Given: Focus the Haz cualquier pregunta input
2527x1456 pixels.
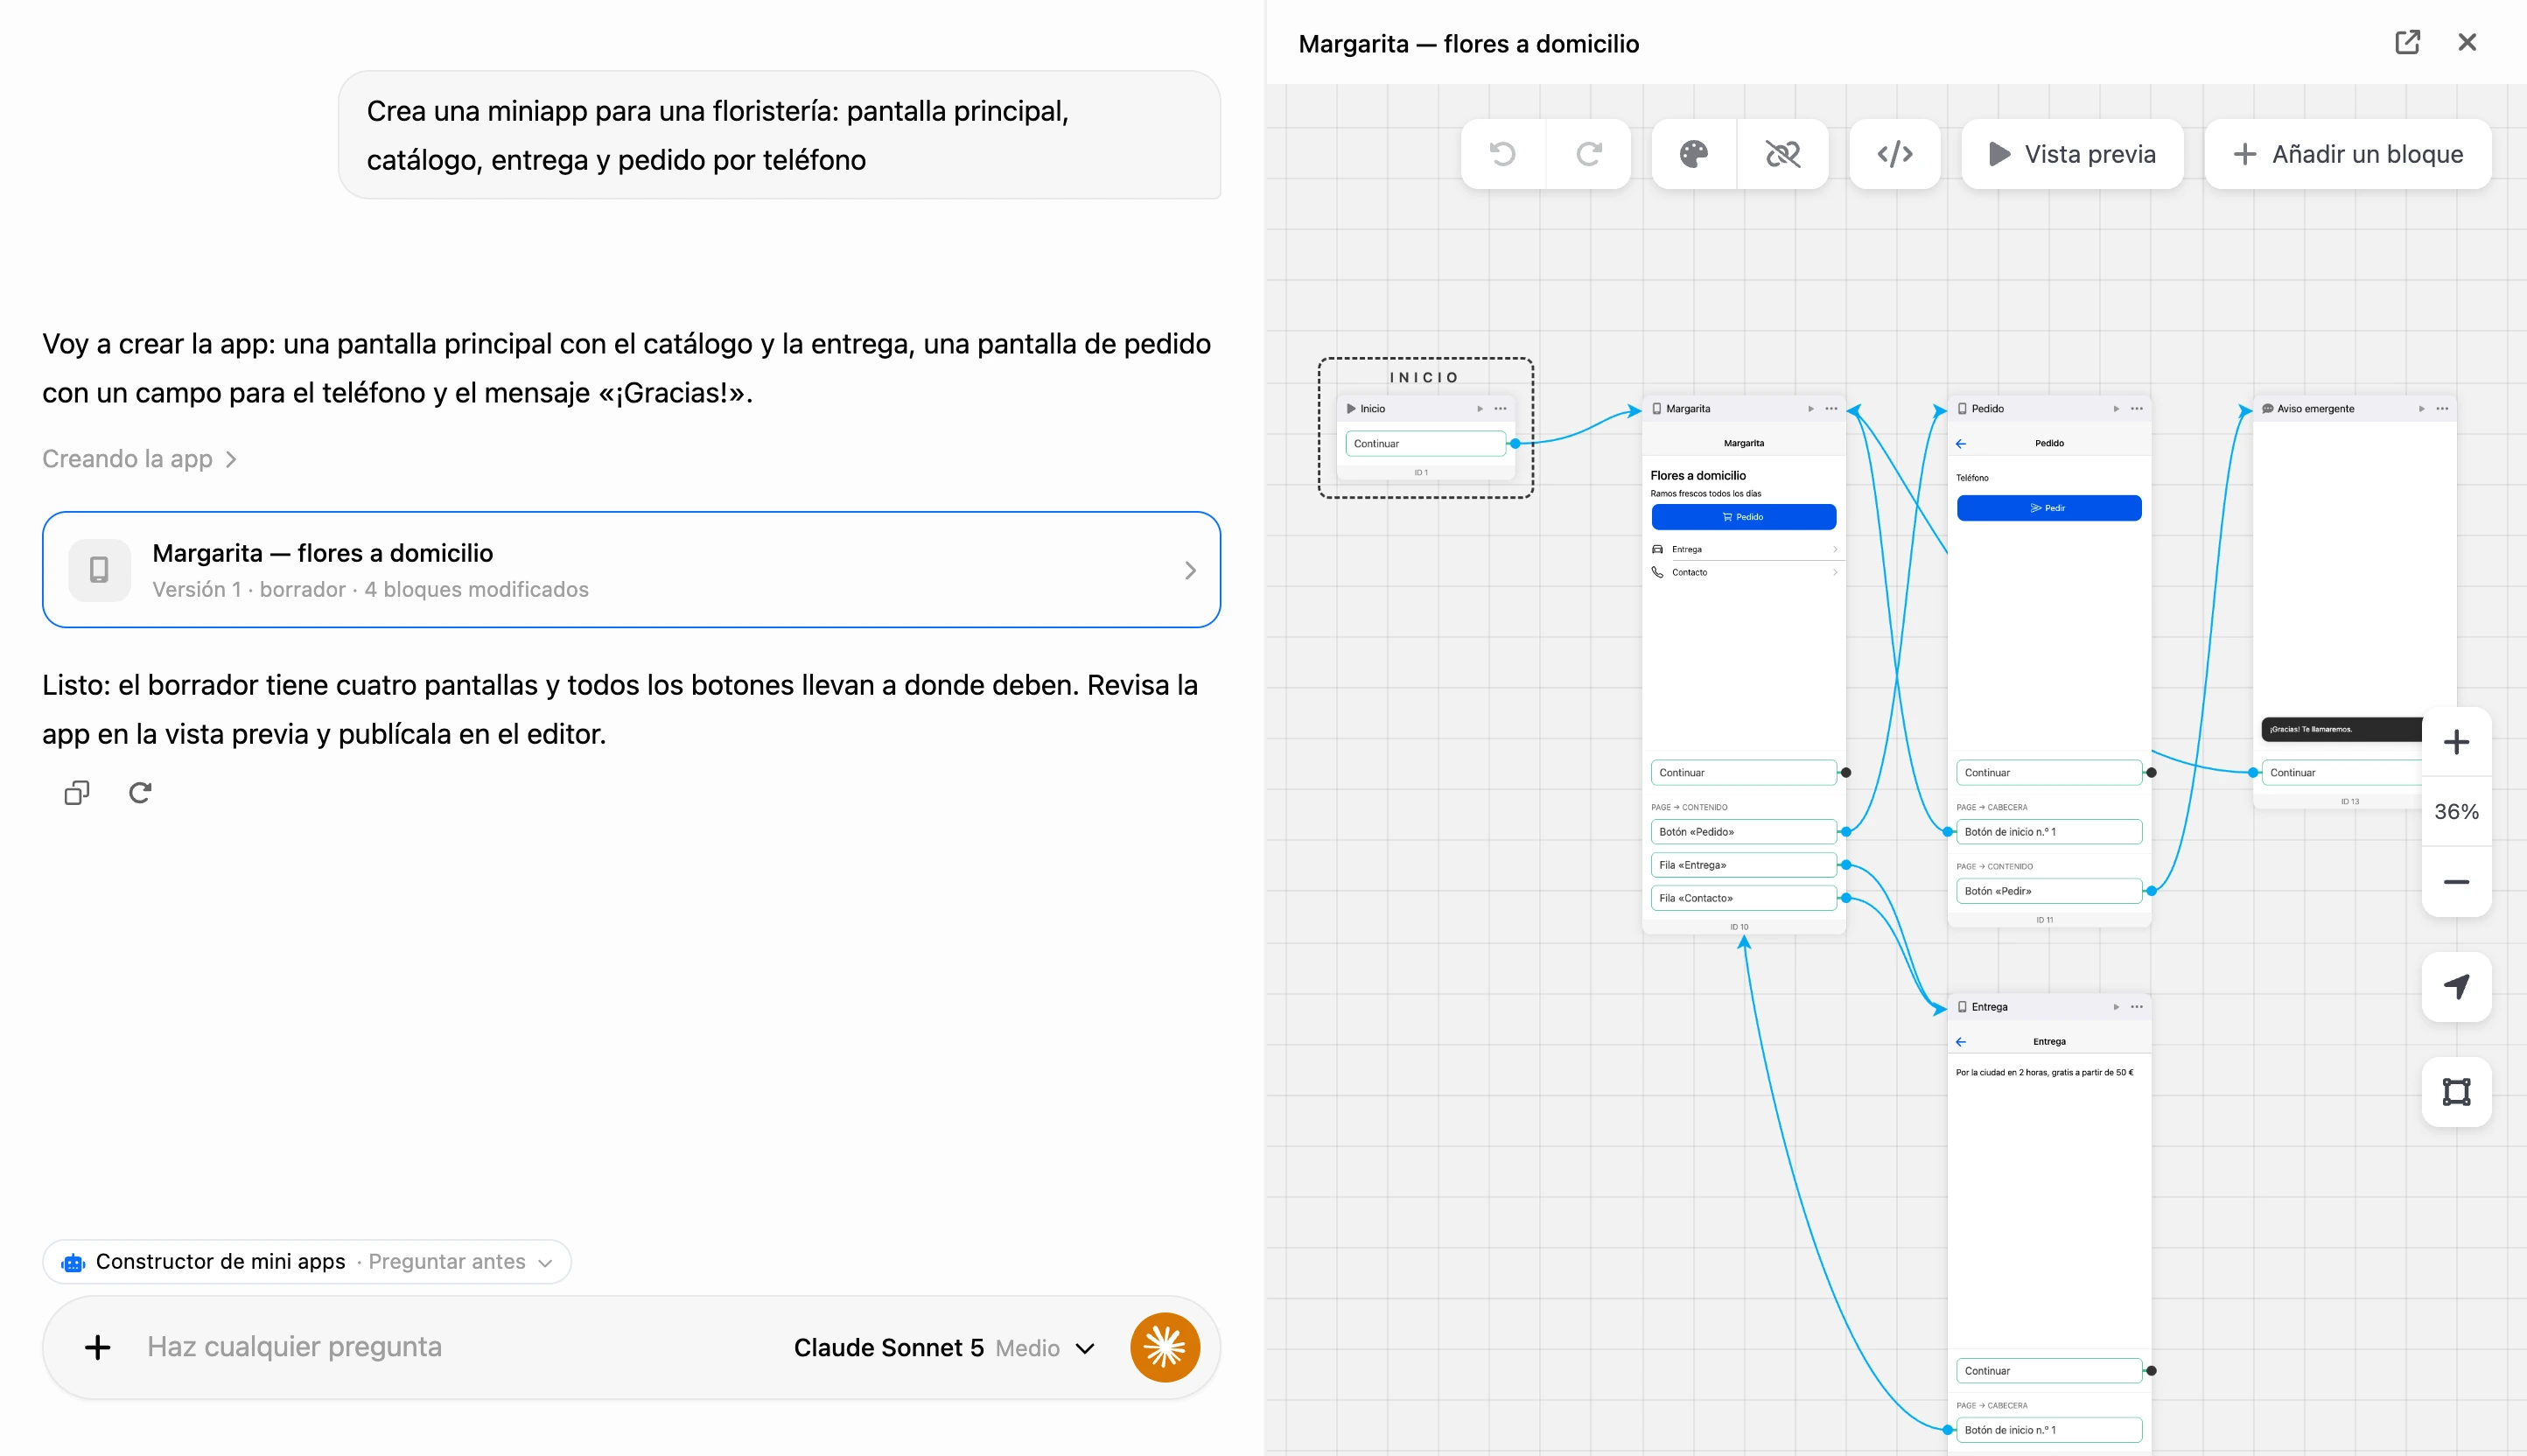Looking at the screenshot, I should click(x=294, y=1347).
